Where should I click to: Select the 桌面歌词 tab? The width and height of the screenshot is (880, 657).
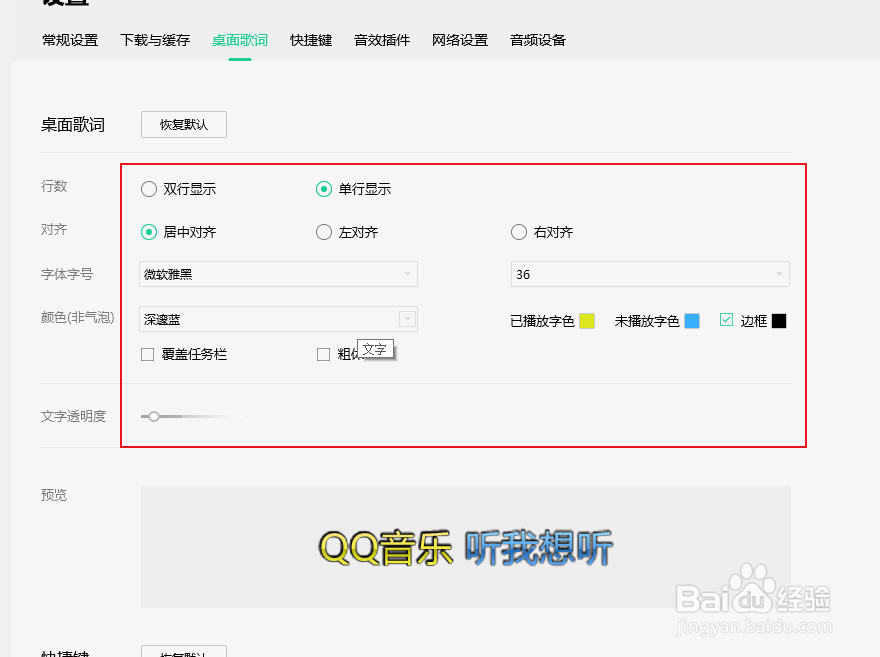[240, 40]
